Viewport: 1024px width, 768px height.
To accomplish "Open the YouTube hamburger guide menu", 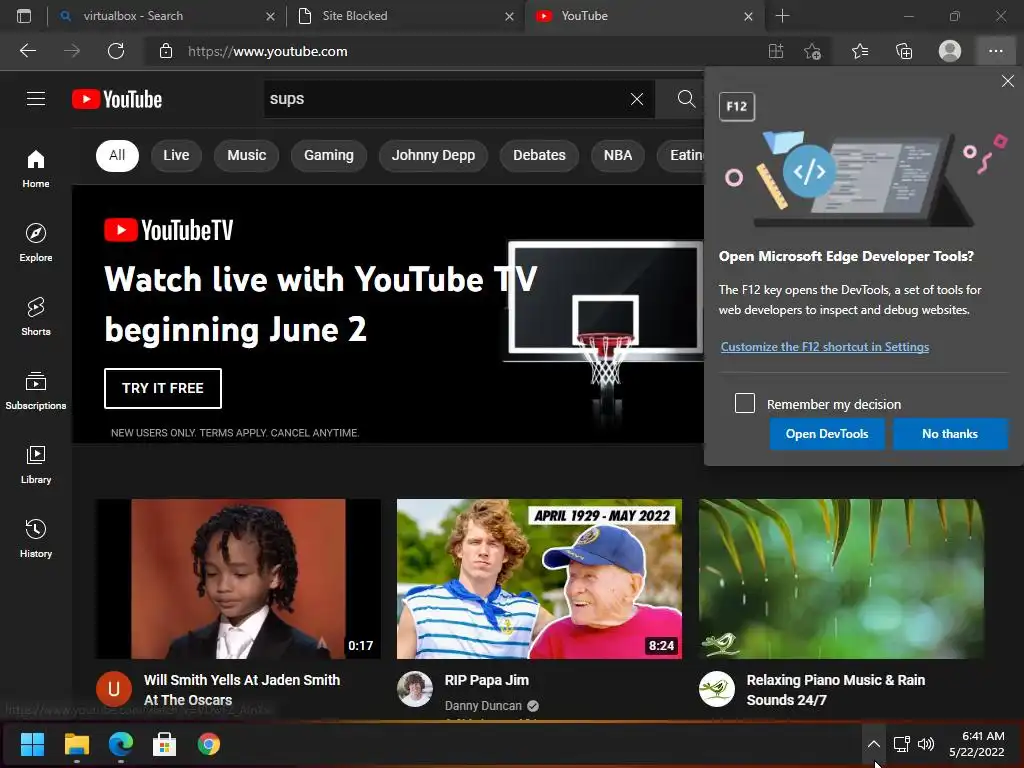I will pyautogui.click(x=36, y=99).
